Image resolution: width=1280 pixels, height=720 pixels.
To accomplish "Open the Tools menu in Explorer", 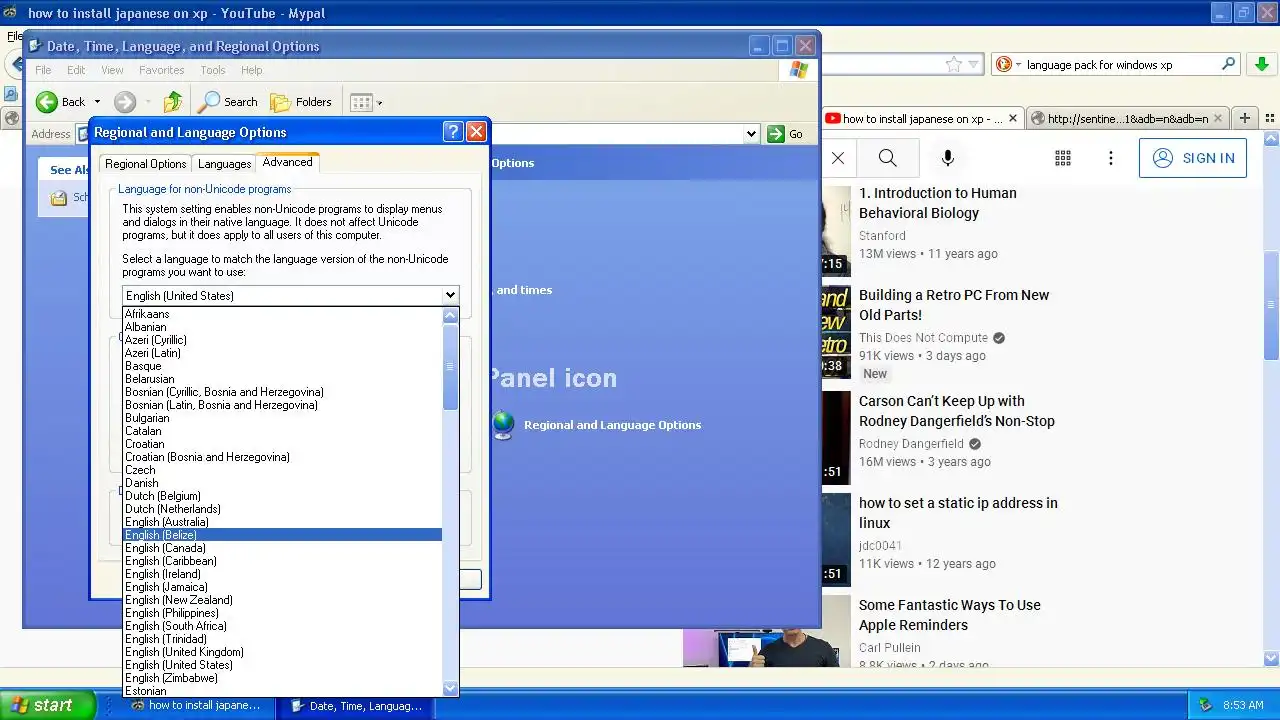I will coord(212,70).
